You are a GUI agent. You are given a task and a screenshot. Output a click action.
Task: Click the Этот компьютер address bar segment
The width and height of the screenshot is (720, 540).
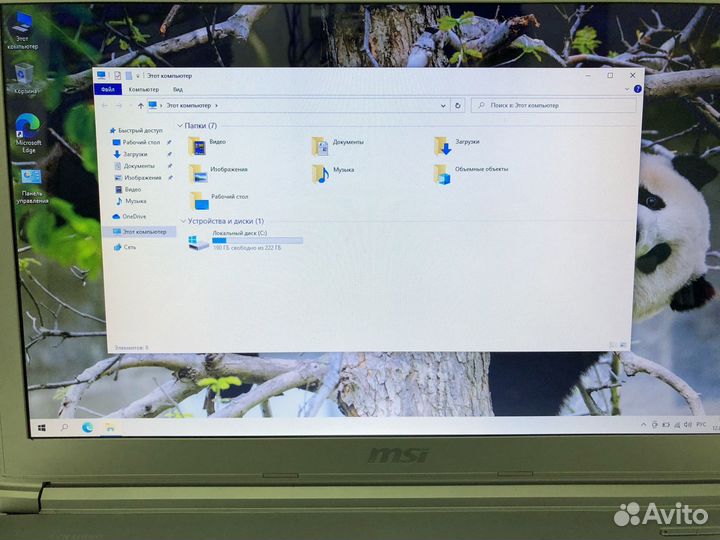(x=188, y=106)
